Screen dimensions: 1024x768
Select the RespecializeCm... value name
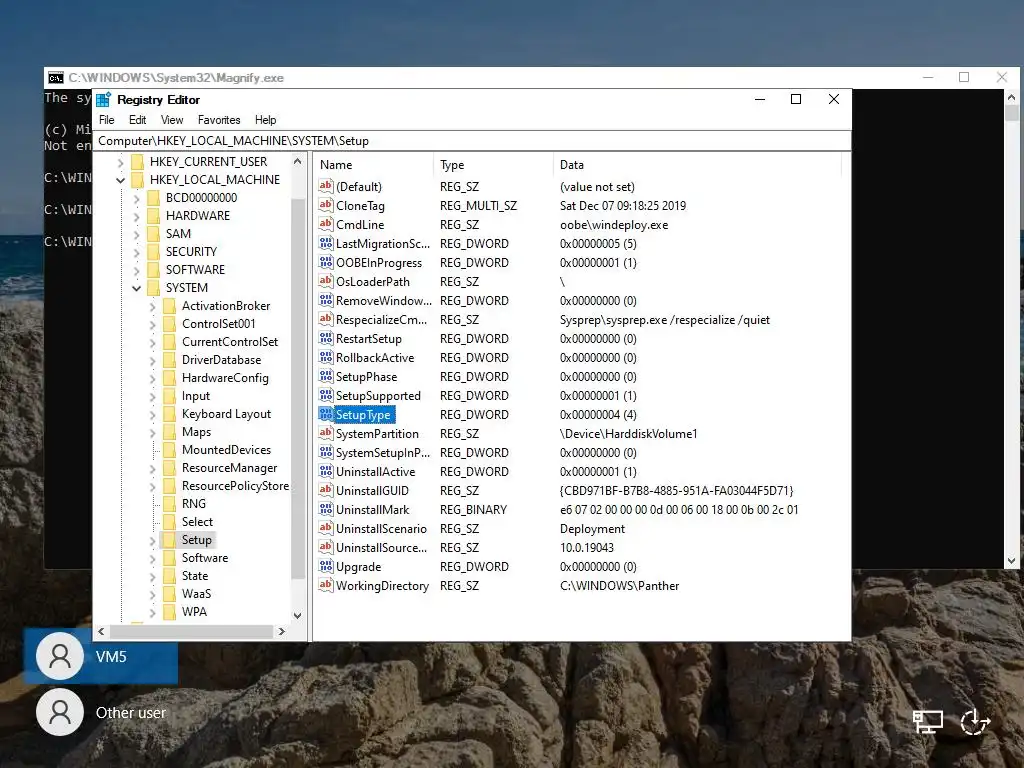pos(381,319)
